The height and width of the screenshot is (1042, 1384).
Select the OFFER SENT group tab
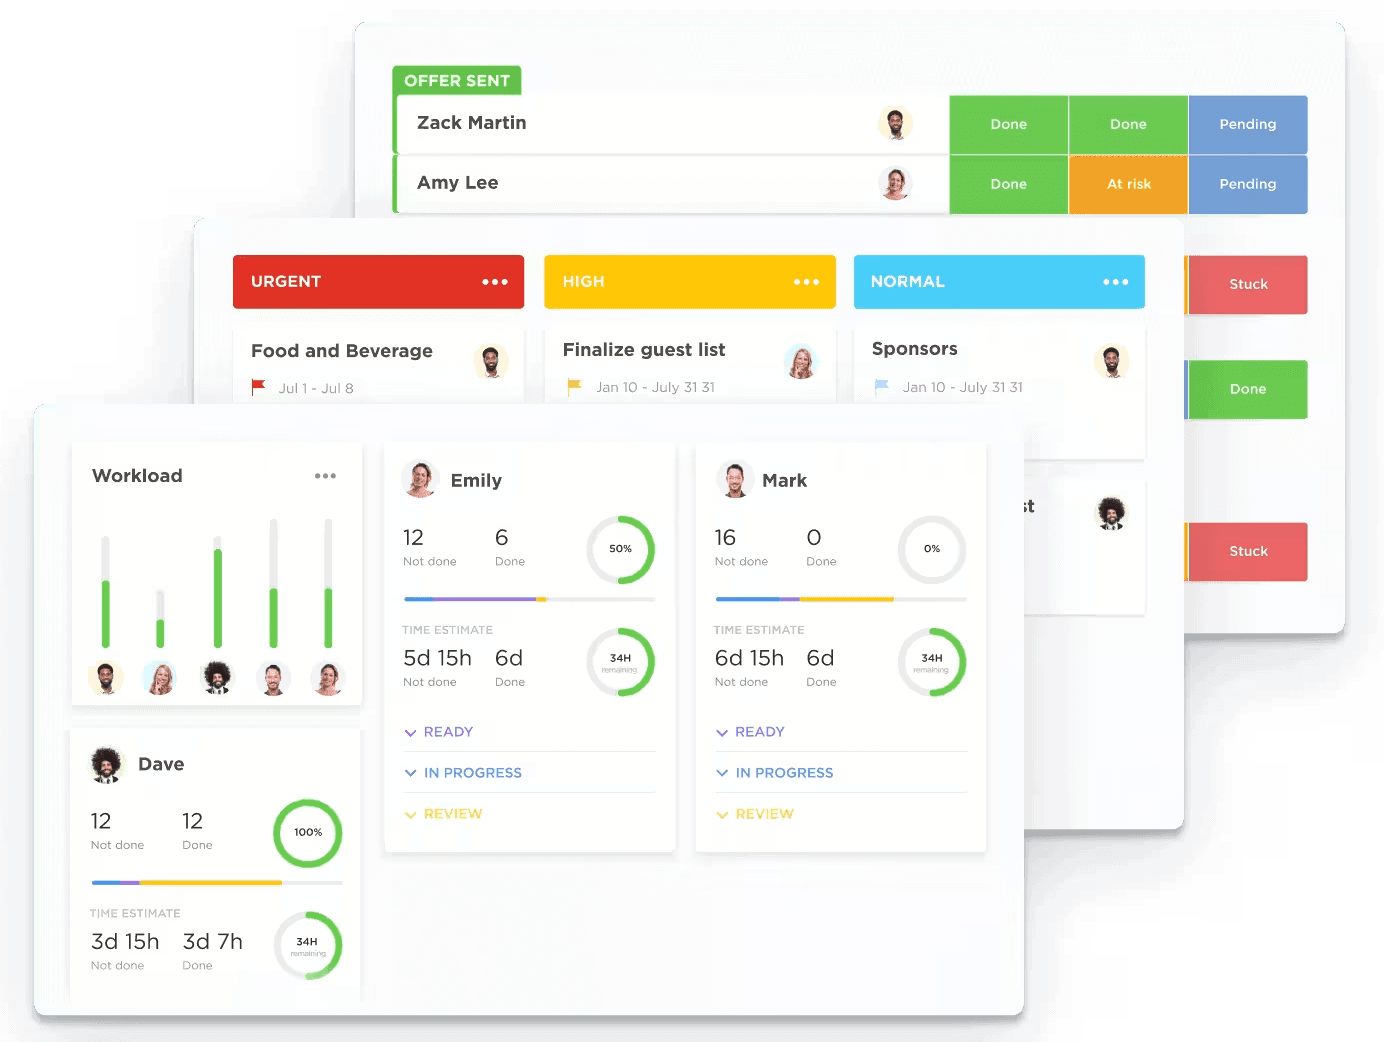pos(457,80)
